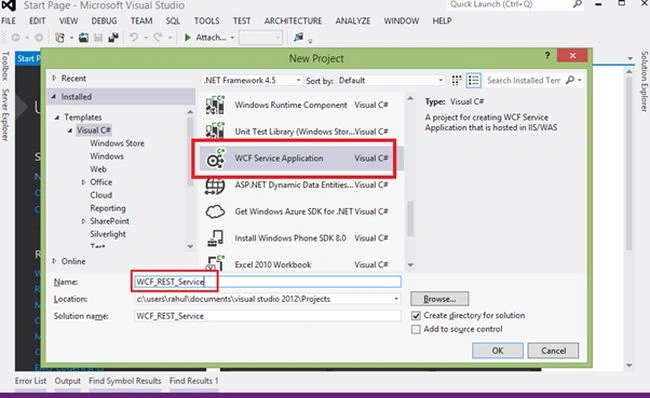Open the Solution Explorer side tab
The image size is (650, 398).
[644, 81]
